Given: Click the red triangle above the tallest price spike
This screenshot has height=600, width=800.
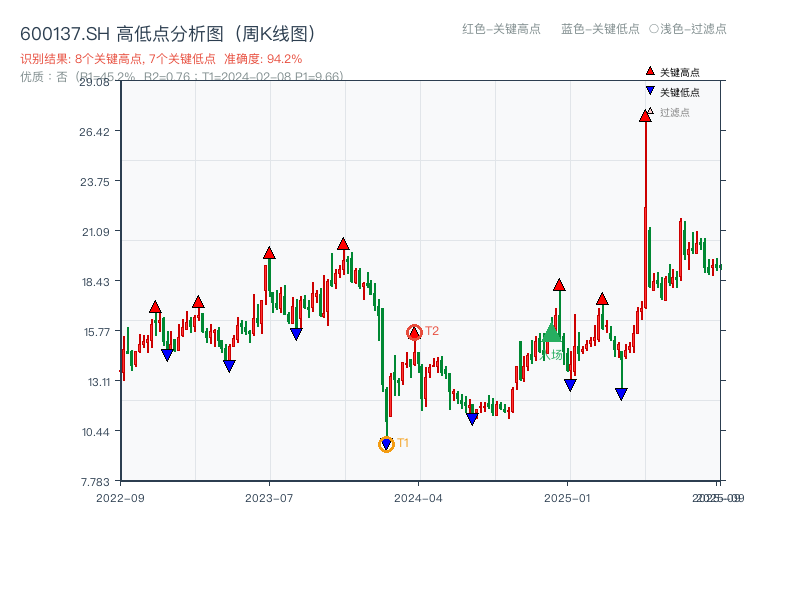Looking at the screenshot, I should 645,117.
